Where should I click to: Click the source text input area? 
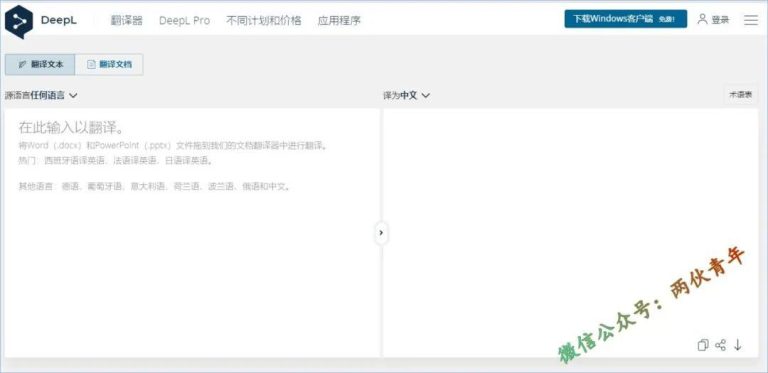point(192,233)
